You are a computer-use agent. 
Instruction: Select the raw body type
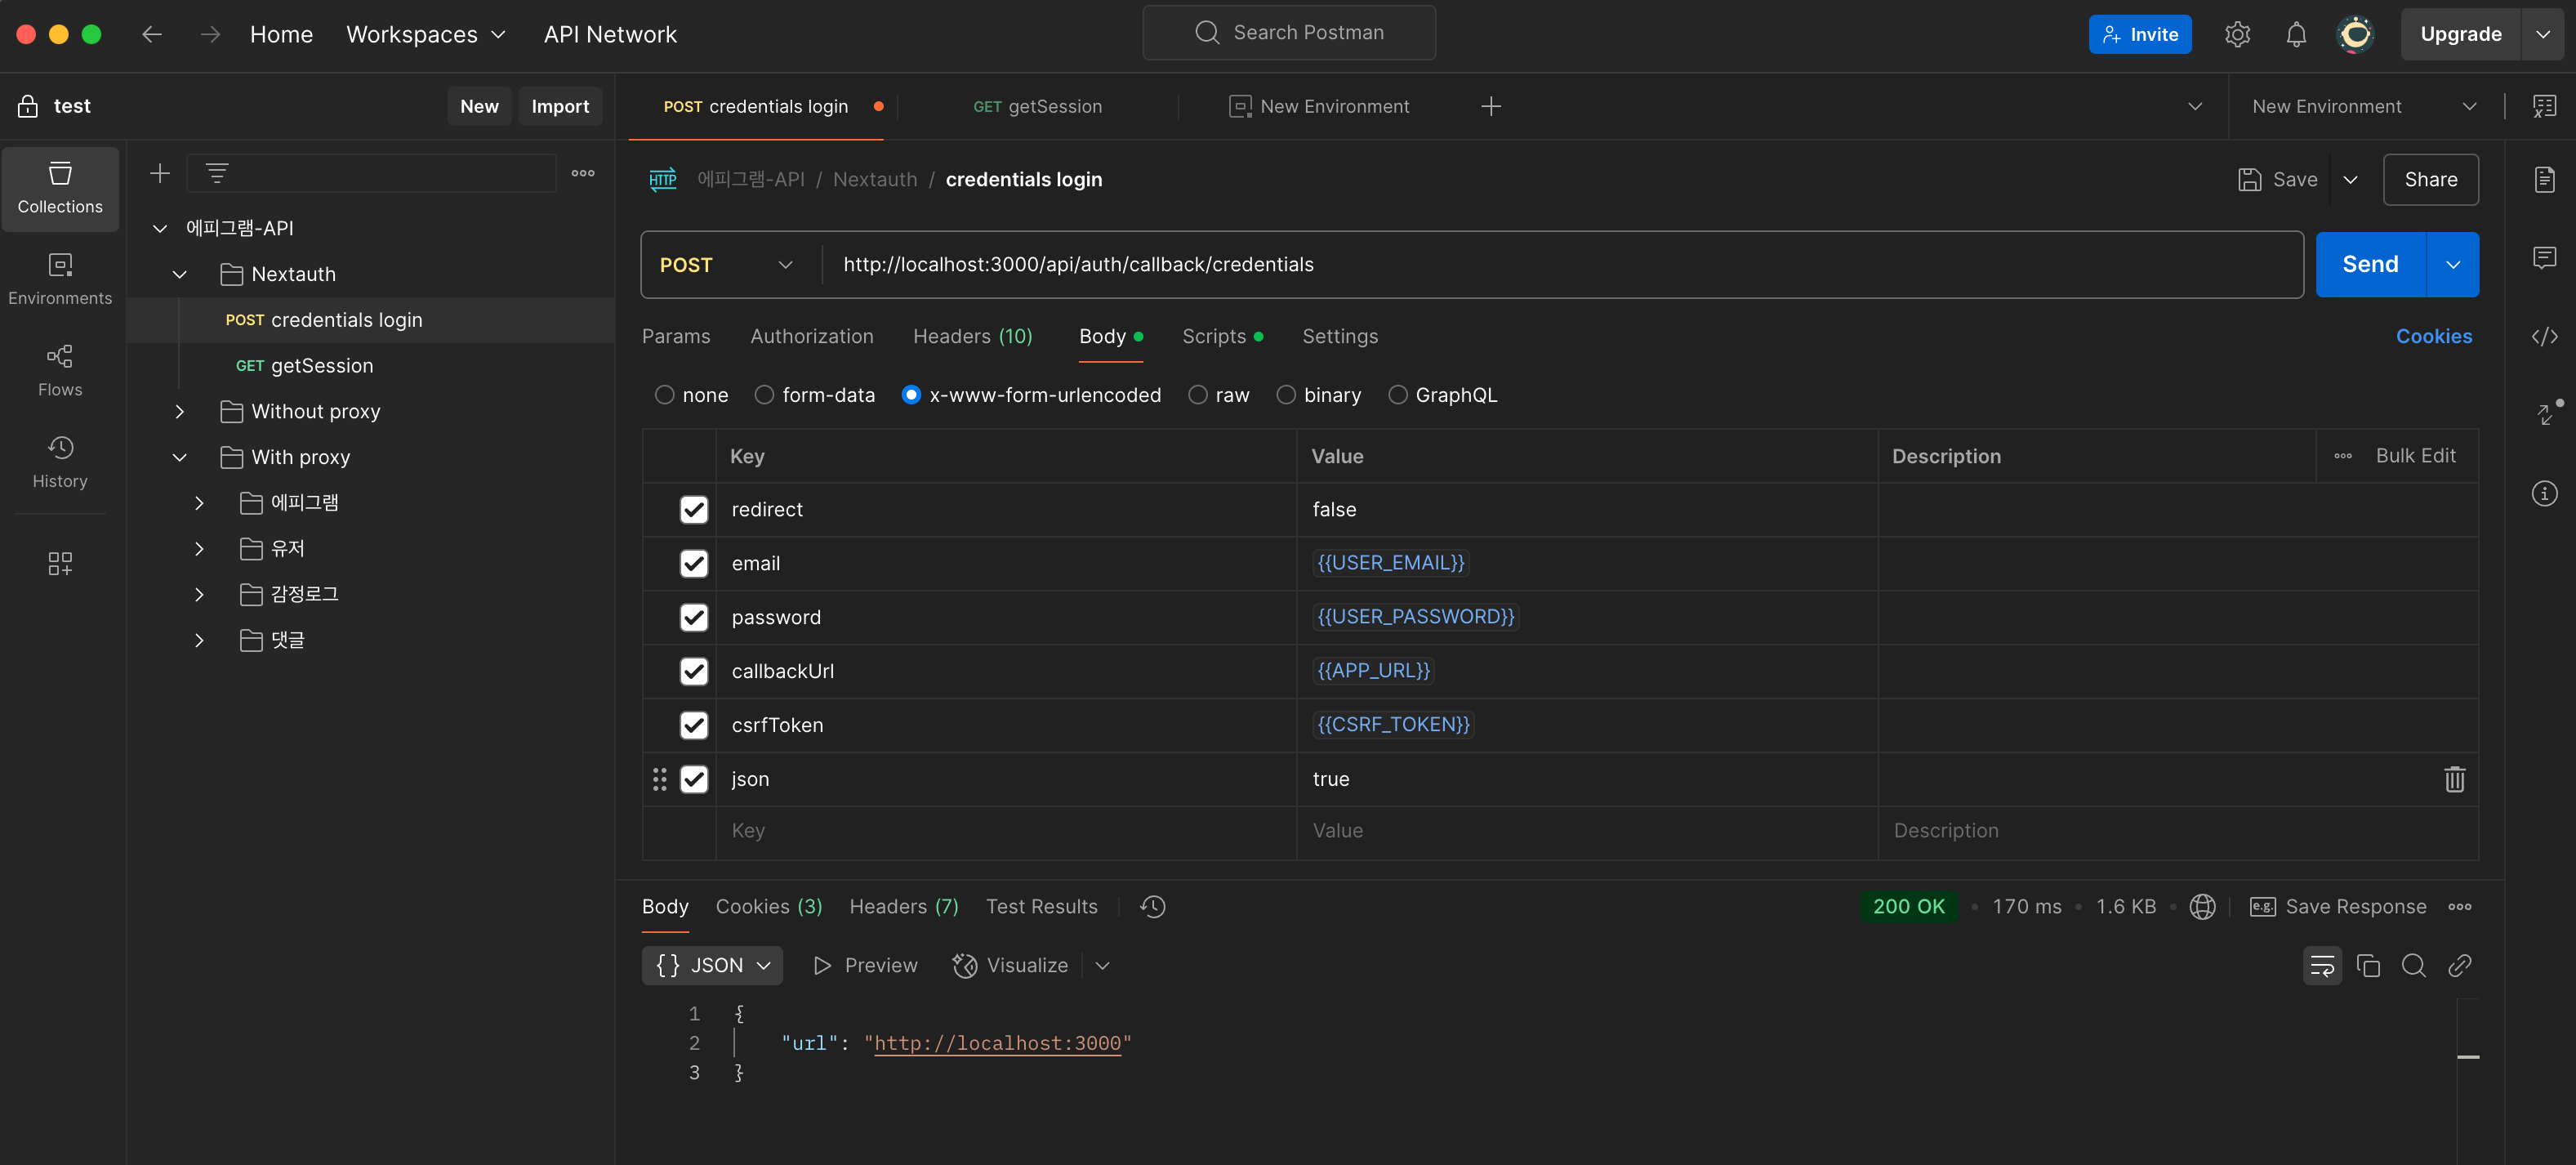(1198, 395)
